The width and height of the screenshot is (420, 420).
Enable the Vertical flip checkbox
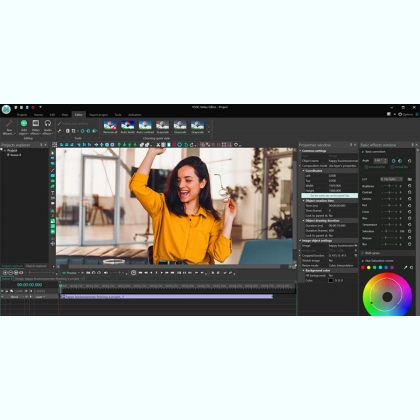tap(392, 167)
